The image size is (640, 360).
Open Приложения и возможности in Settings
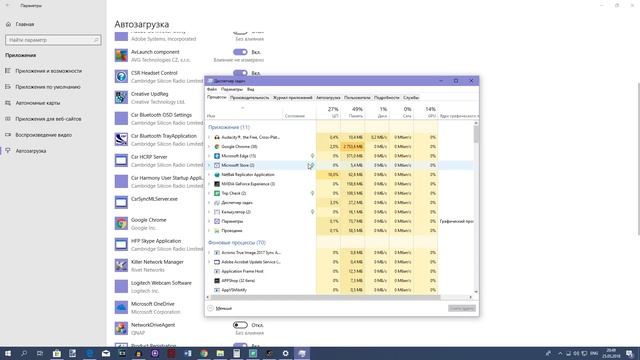tap(49, 71)
